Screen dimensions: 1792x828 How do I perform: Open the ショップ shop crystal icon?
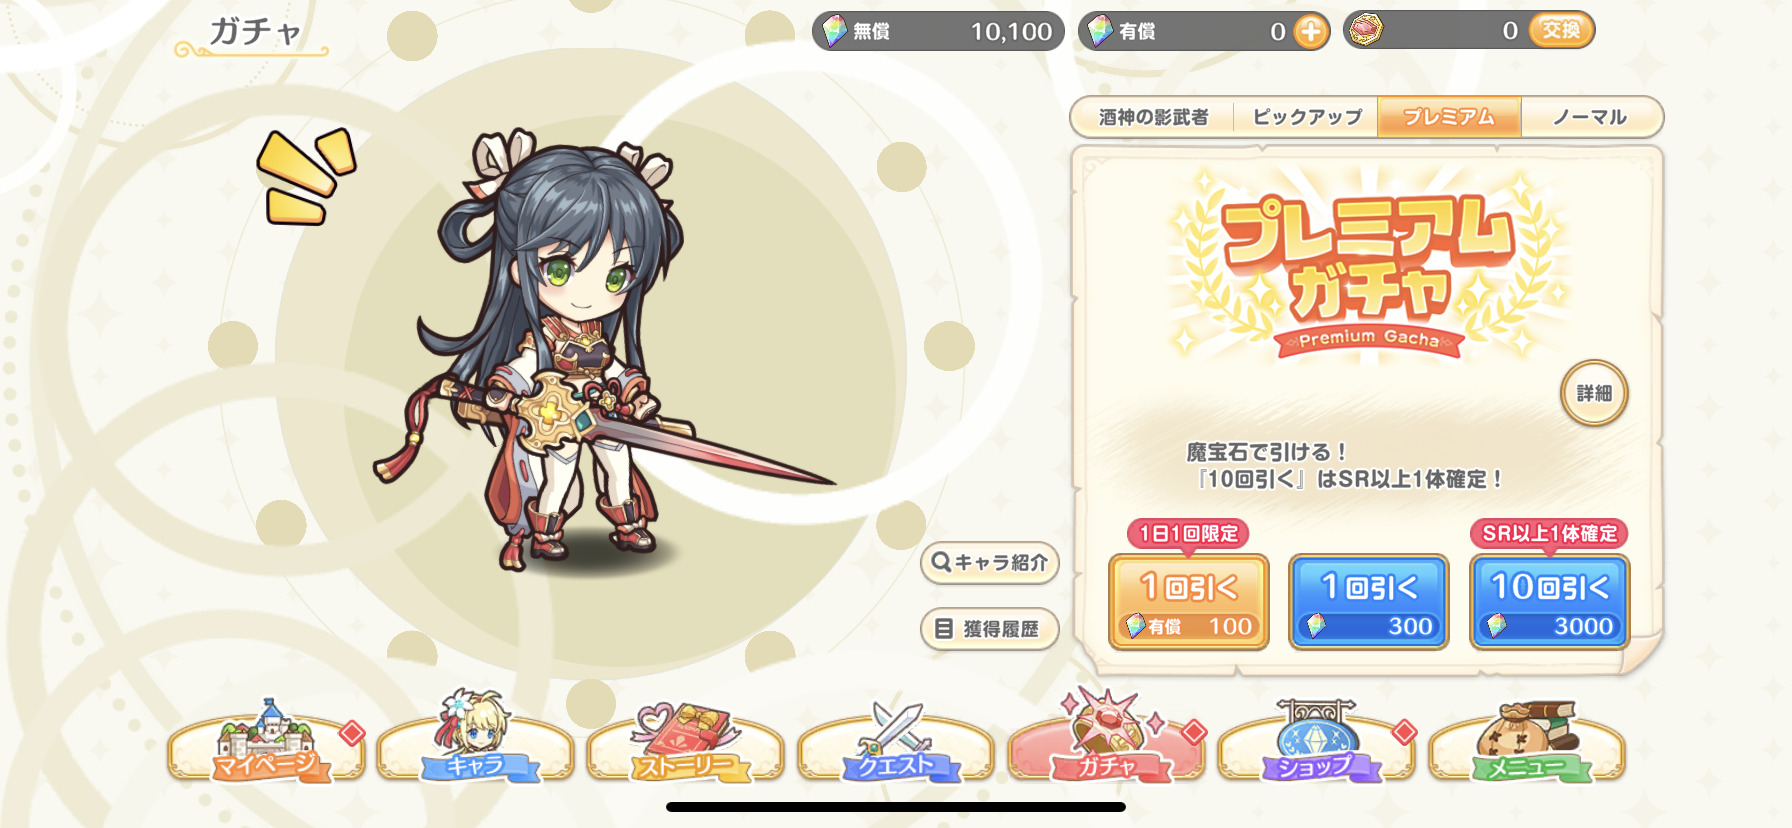pyautogui.click(x=1316, y=742)
